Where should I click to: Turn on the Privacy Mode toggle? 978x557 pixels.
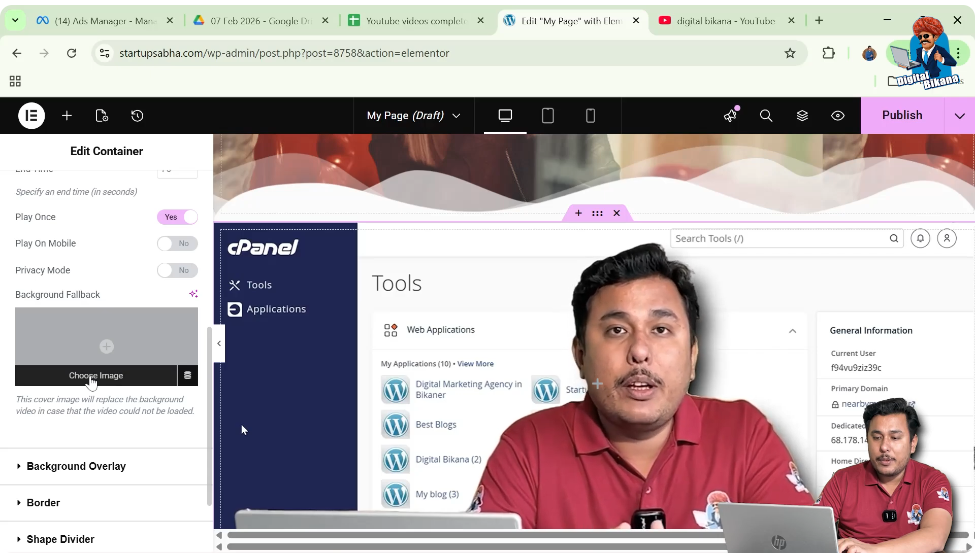coord(177,271)
